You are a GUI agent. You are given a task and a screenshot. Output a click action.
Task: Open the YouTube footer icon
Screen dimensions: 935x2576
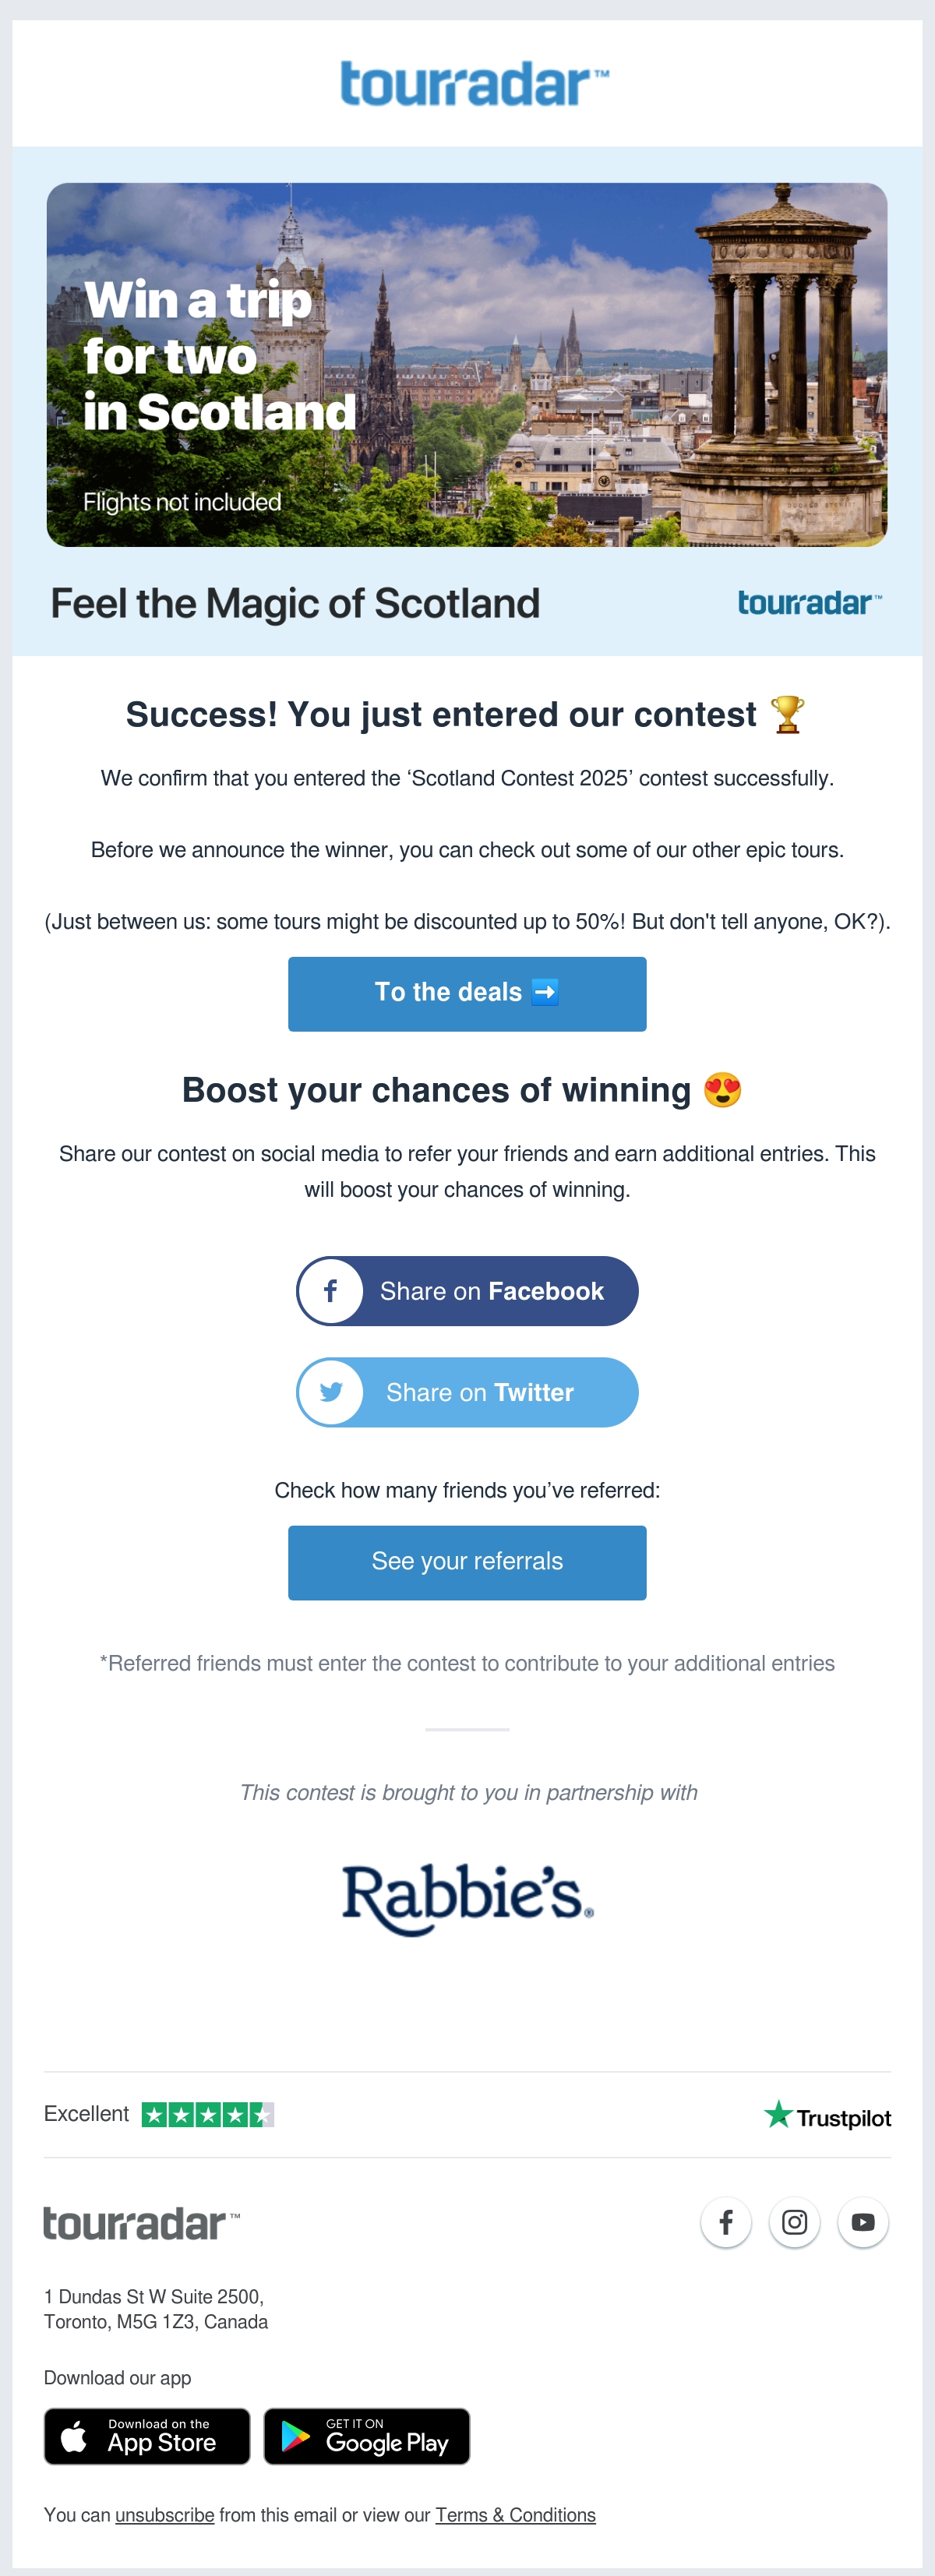863,2221
